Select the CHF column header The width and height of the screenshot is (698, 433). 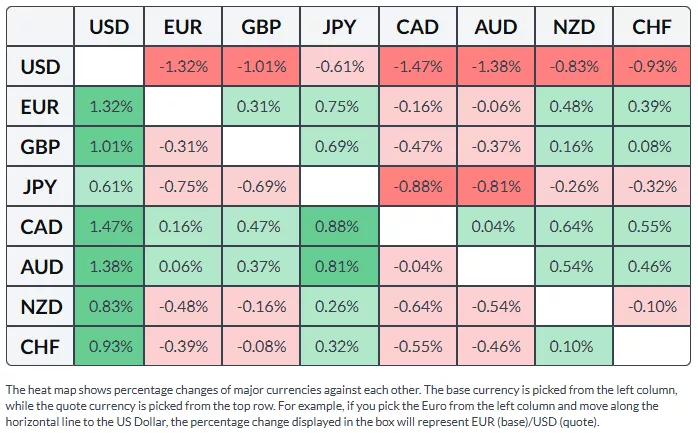[x=652, y=27]
